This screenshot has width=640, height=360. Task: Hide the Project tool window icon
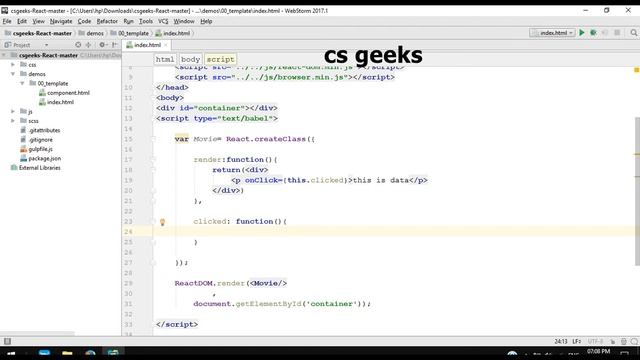click(x=115, y=45)
